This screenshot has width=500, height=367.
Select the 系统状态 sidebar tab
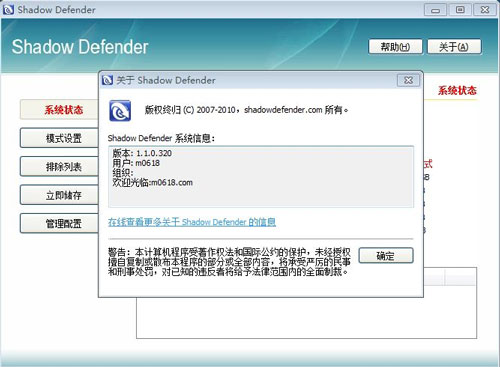59,110
